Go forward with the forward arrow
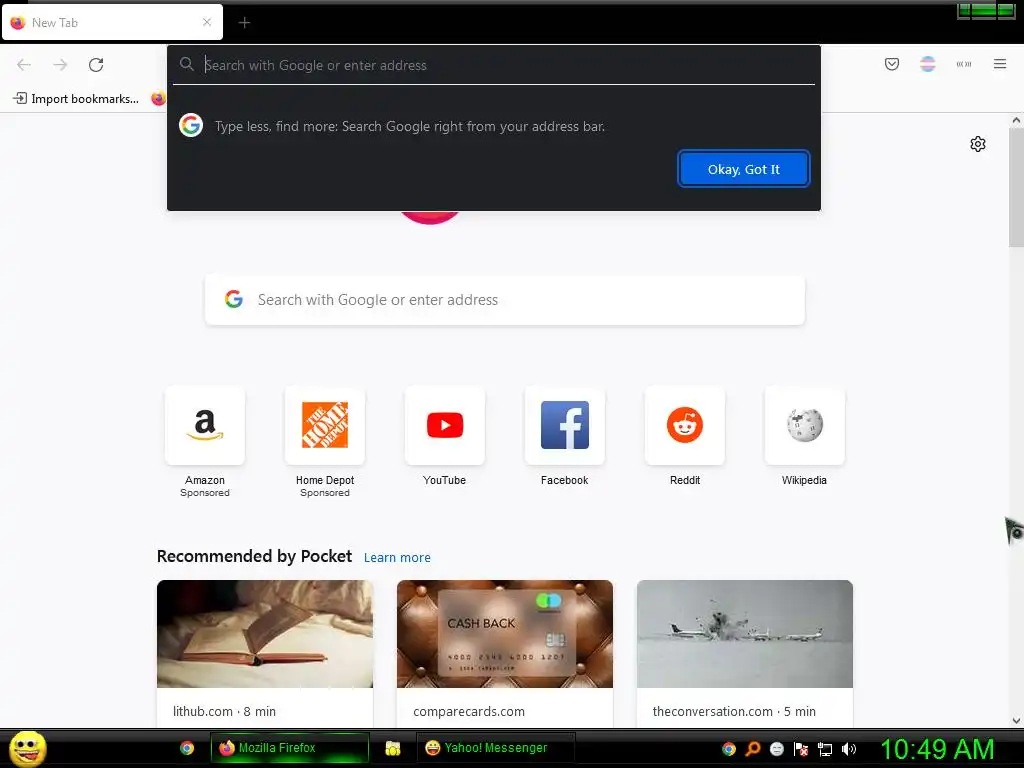This screenshot has height=768, width=1024. click(x=60, y=65)
